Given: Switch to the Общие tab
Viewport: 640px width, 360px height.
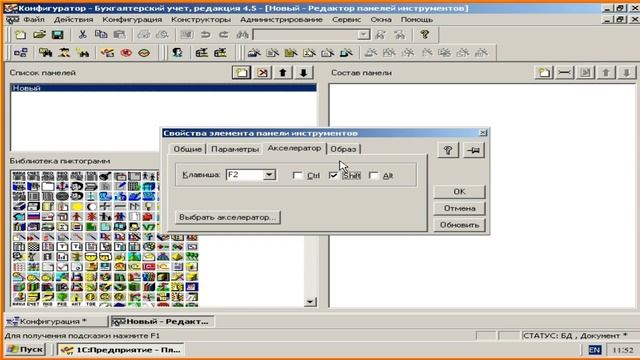Looking at the screenshot, I should coord(187,149).
